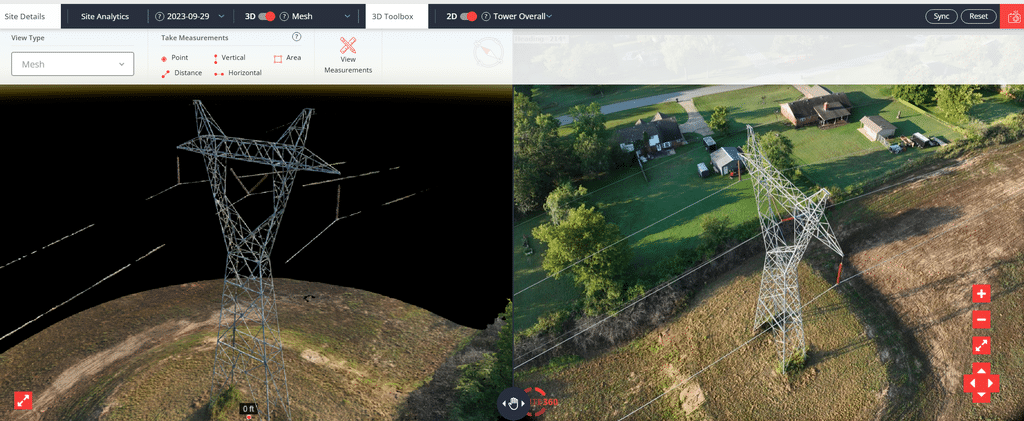This screenshot has height=421, width=1024.
Task: Pan the 2D photo down
Action: pyautogui.click(x=981, y=396)
